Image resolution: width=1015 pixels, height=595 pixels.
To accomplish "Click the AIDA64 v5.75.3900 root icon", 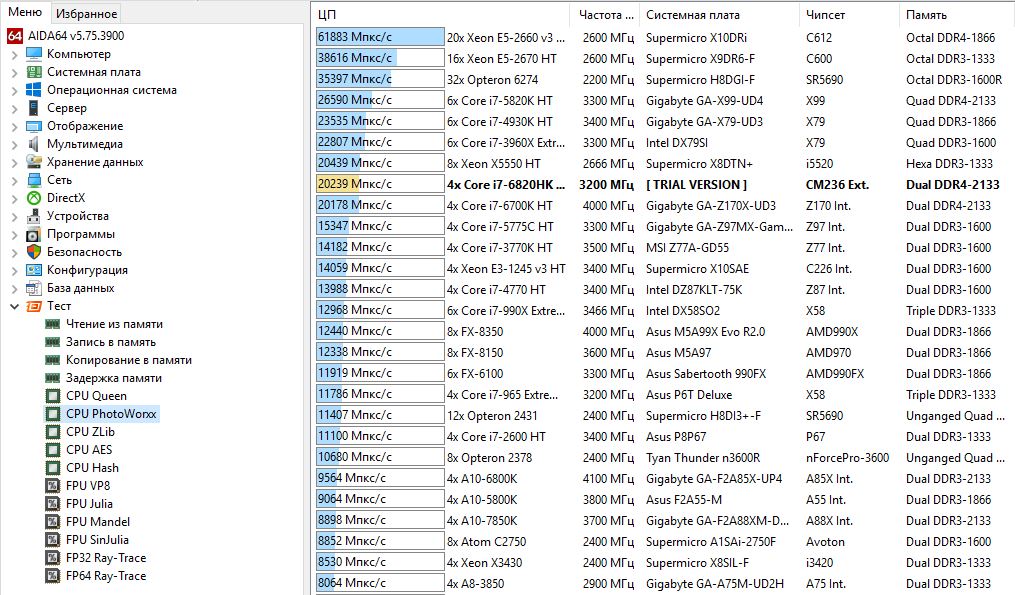I will pos(15,36).
